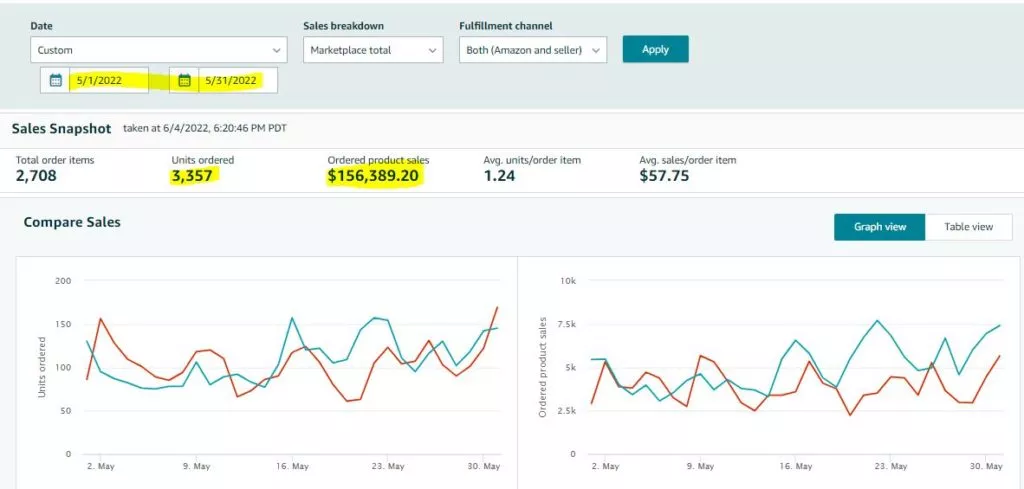Select the Units ordered value 3,357

(x=194, y=176)
